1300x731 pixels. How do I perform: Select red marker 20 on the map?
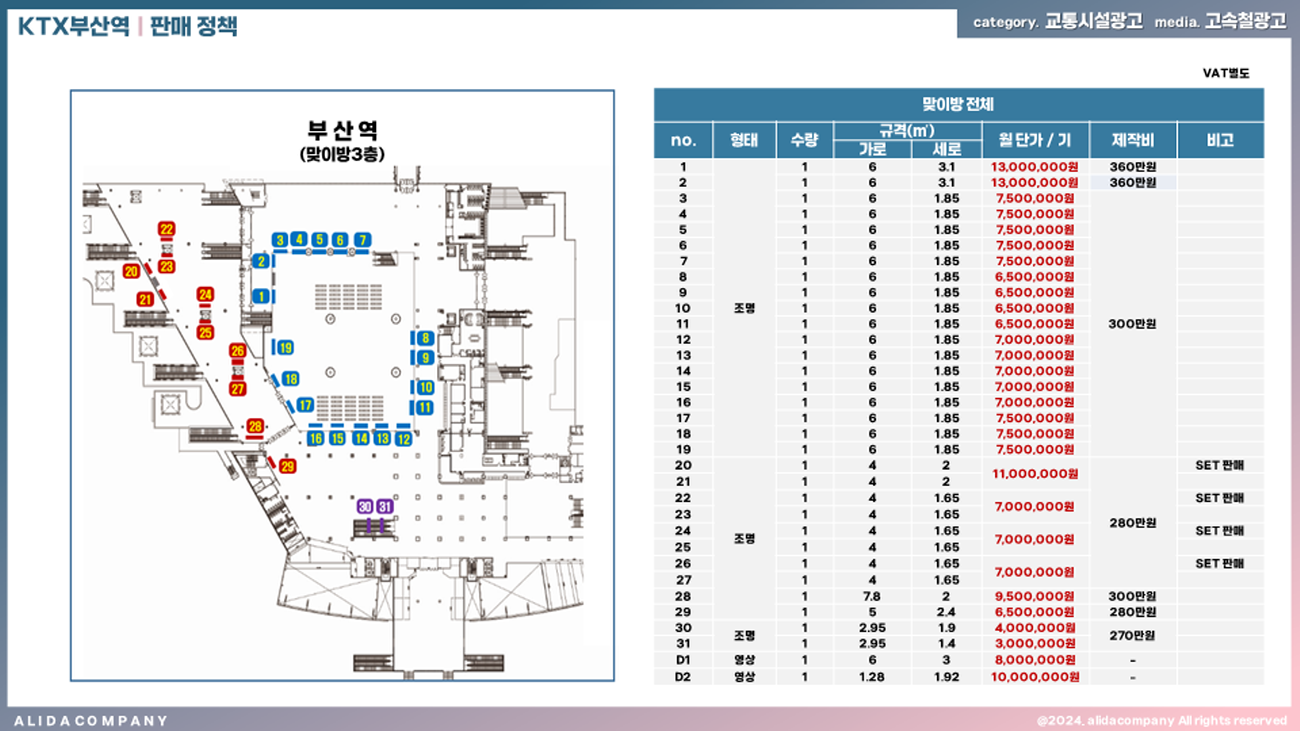point(131,271)
